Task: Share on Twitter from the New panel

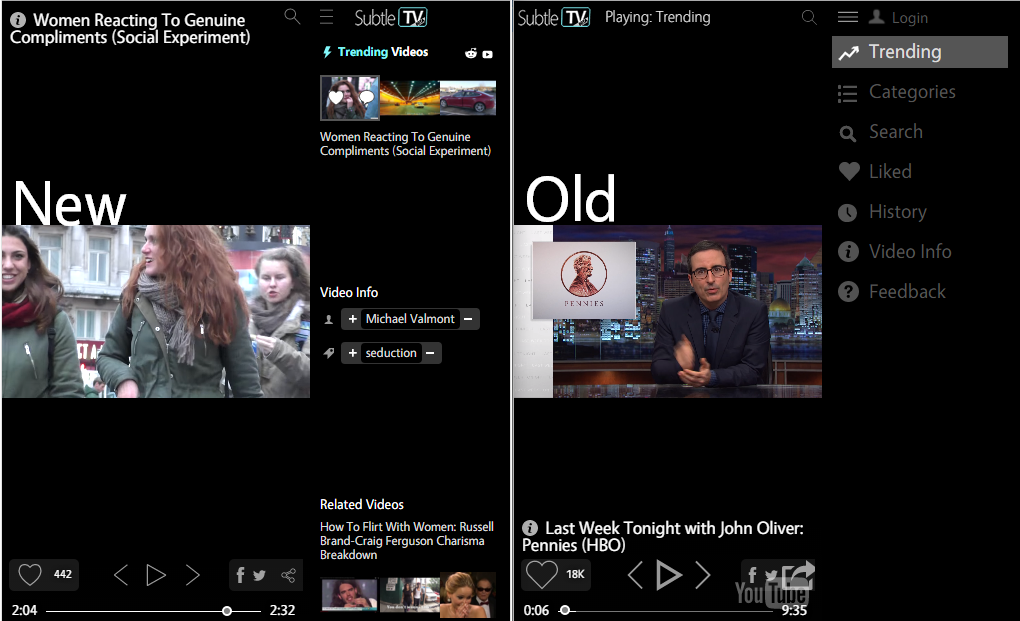Action: pos(260,575)
